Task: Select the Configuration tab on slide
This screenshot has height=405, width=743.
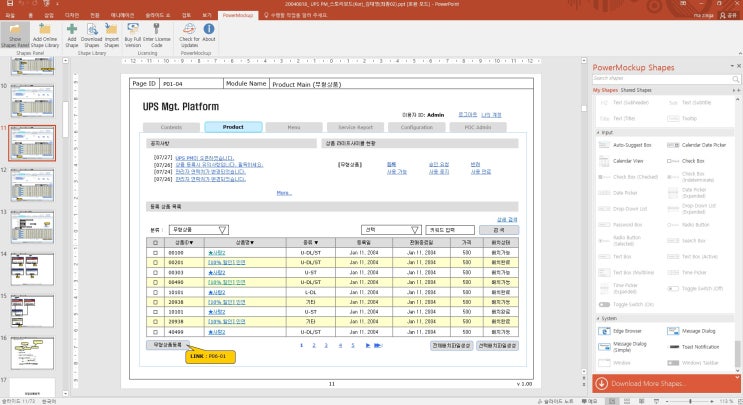Action: pyautogui.click(x=417, y=127)
